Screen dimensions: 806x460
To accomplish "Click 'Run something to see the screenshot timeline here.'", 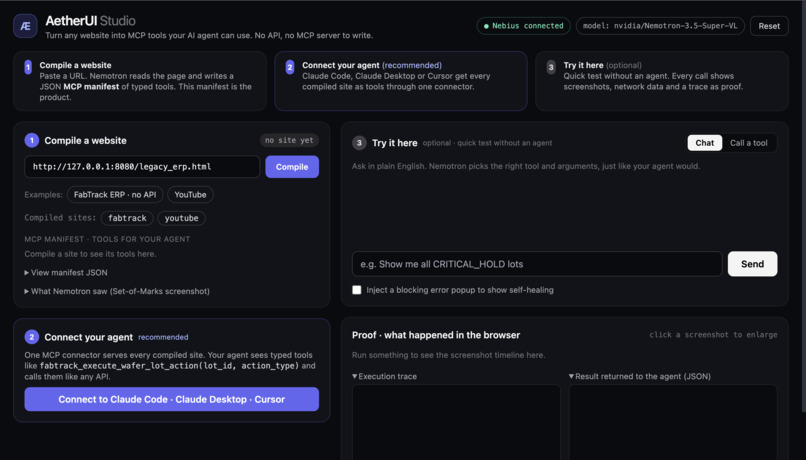I will (449, 355).
